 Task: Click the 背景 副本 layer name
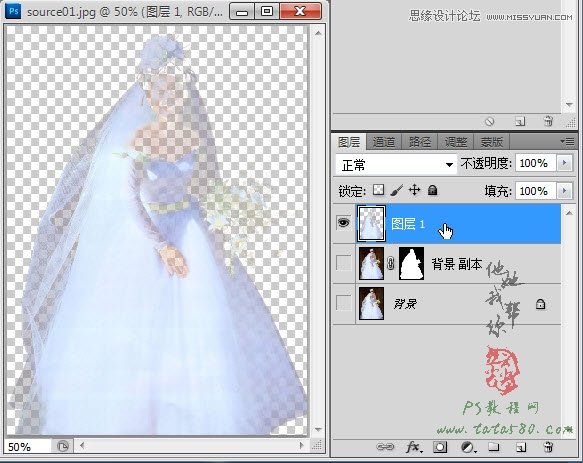click(457, 264)
